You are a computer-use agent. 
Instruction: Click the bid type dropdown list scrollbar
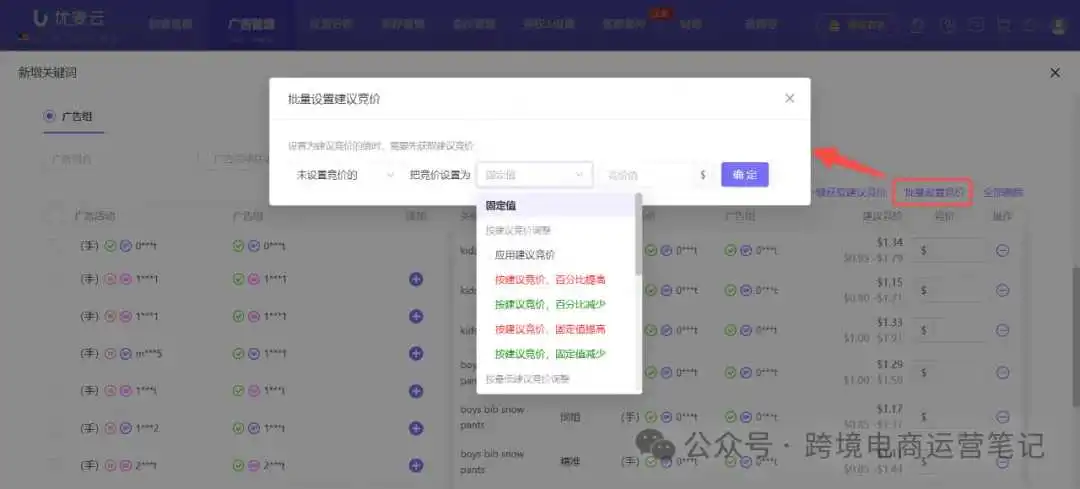638,234
